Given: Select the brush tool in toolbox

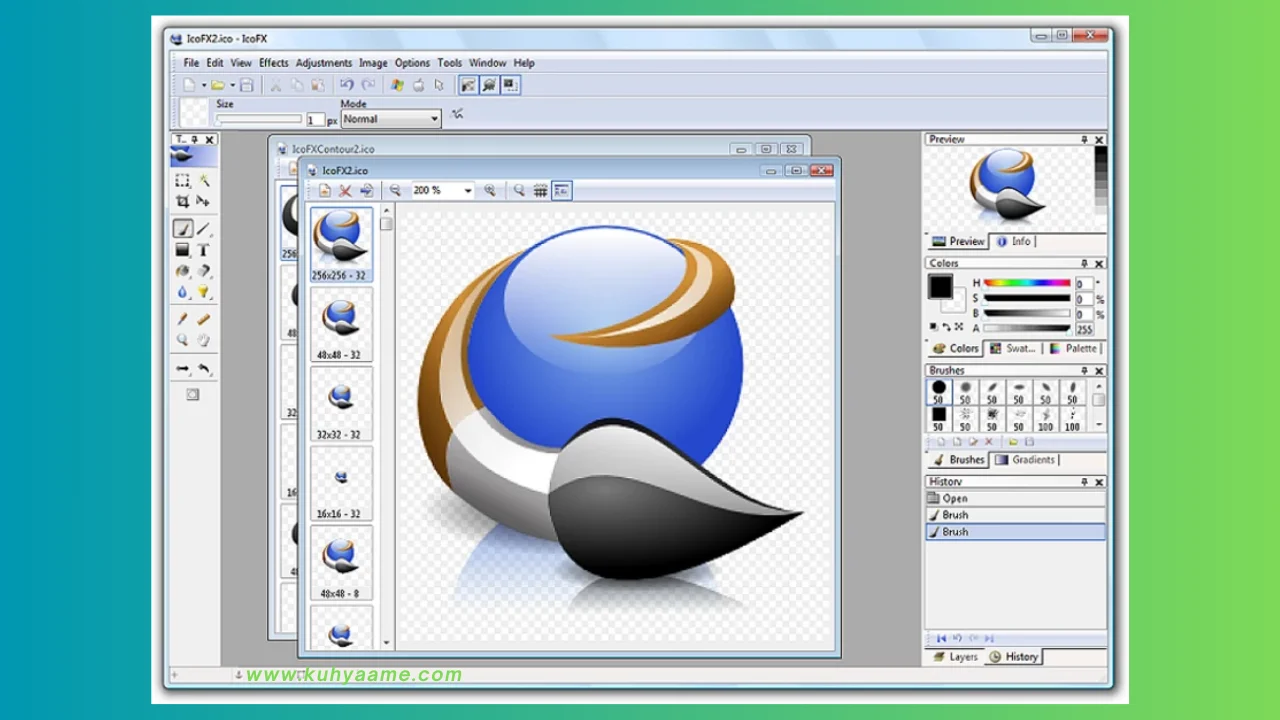Looking at the screenshot, I should pyautogui.click(x=182, y=229).
